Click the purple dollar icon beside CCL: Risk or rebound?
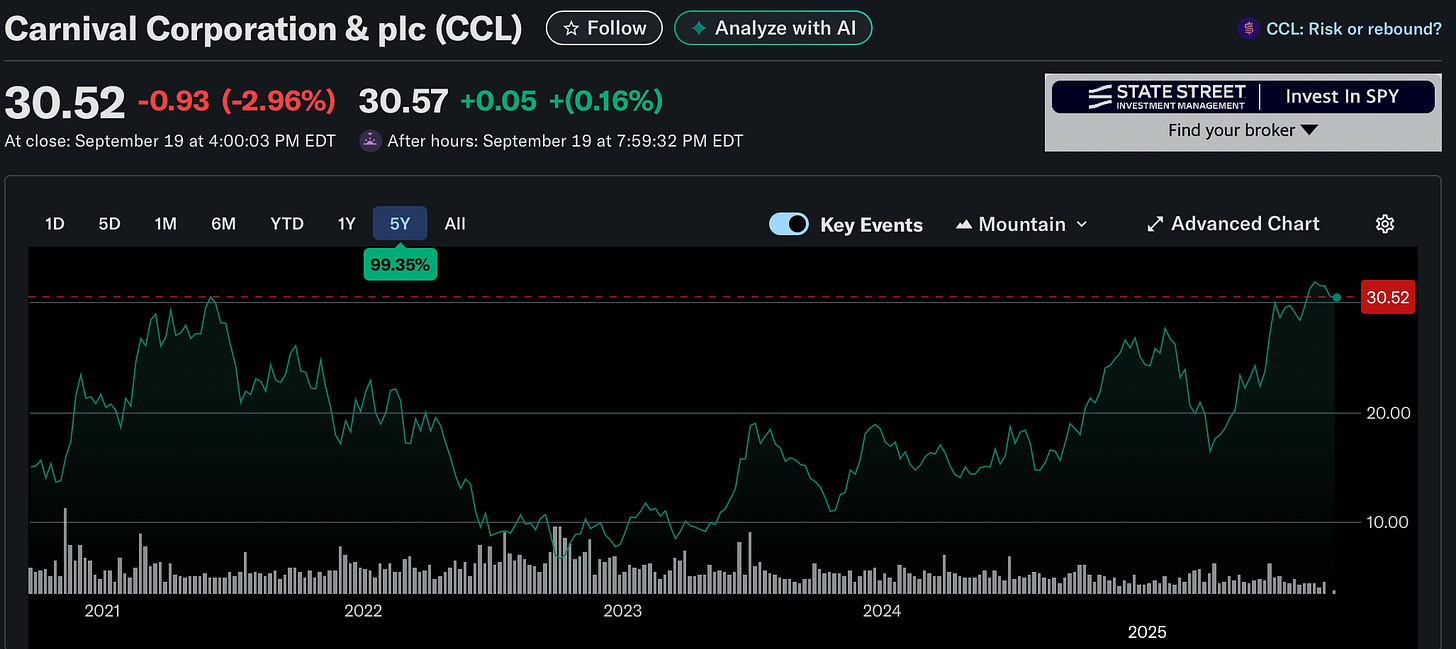The image size is (1456, 649). click(1248, 29)
